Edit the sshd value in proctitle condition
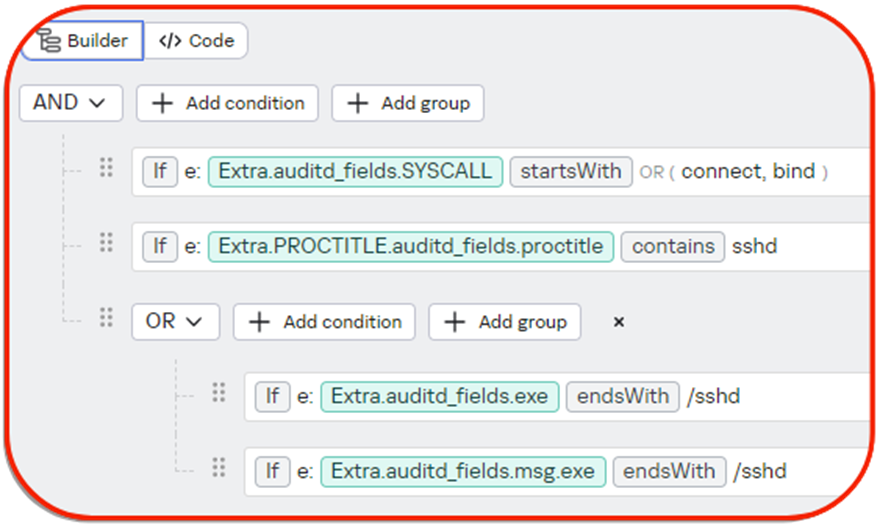Viewport: 880px width, 525px height. 755,246
